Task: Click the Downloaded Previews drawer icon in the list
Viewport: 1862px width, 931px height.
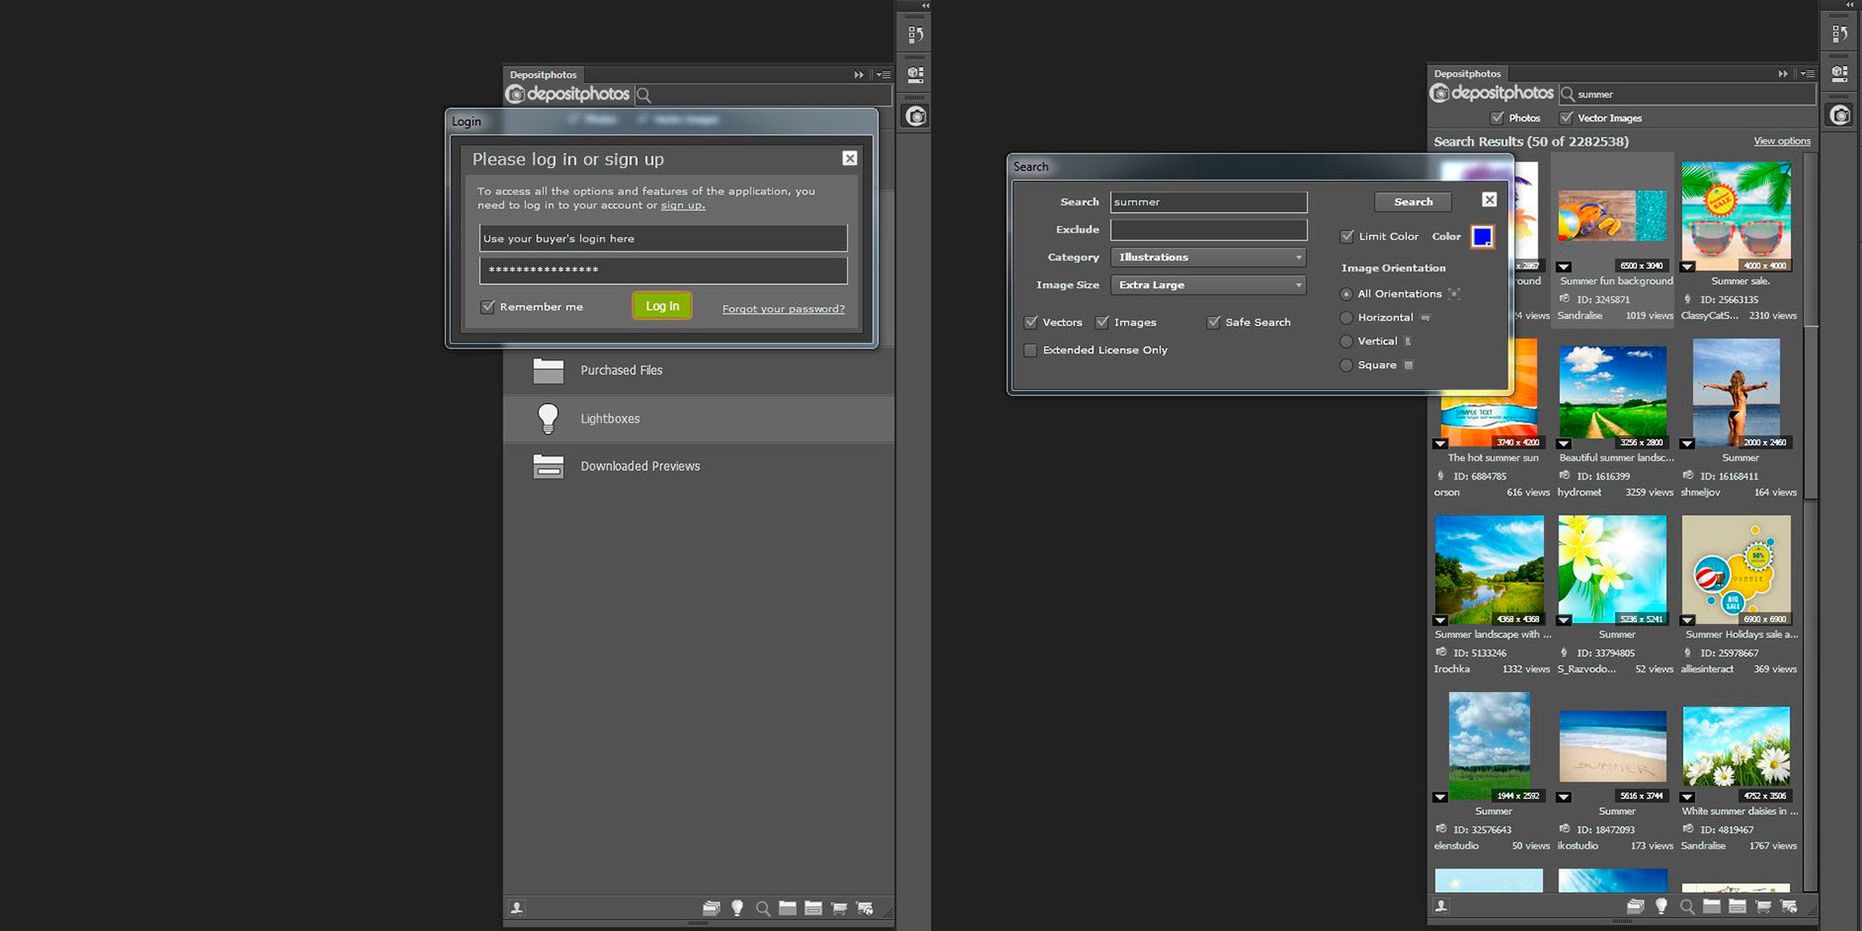Action: click(x=548, y=466)
